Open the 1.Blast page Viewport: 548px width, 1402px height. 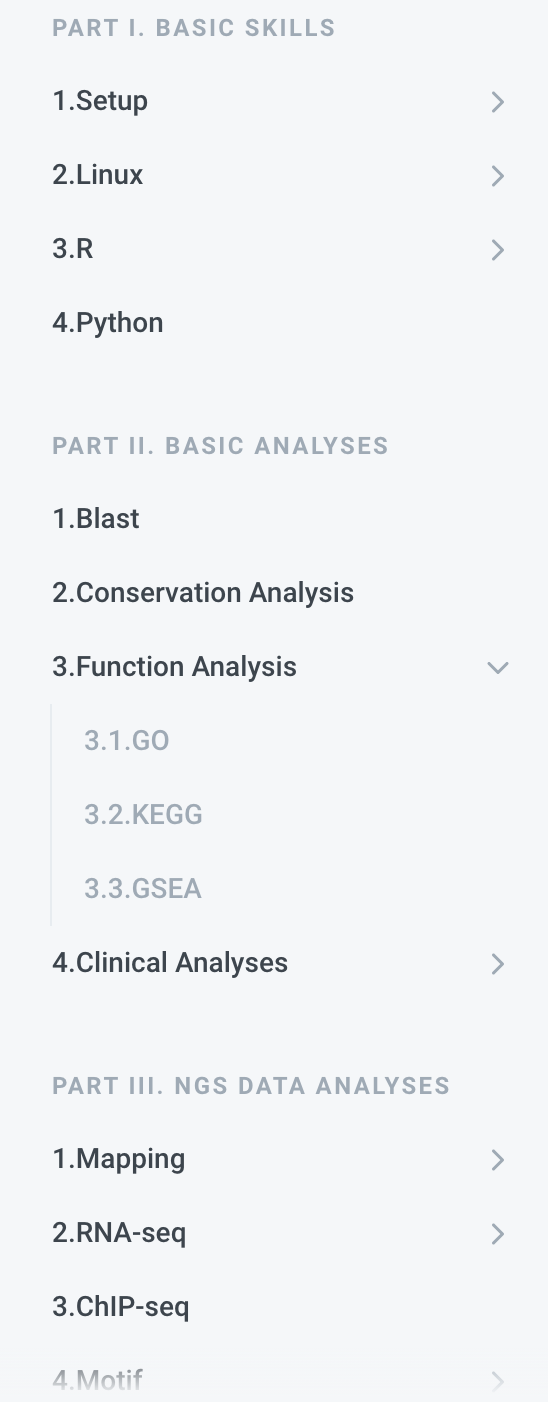96,519
